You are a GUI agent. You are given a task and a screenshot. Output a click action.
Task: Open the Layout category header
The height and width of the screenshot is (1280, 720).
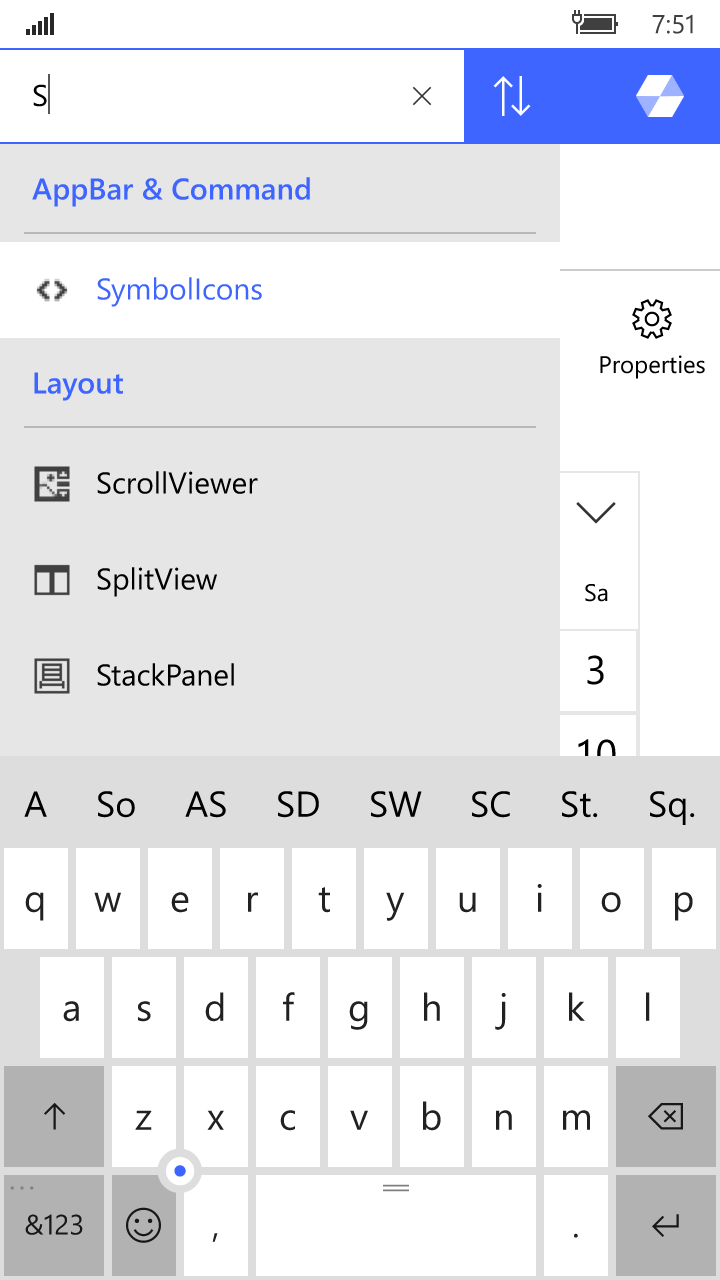click(78, 384)
